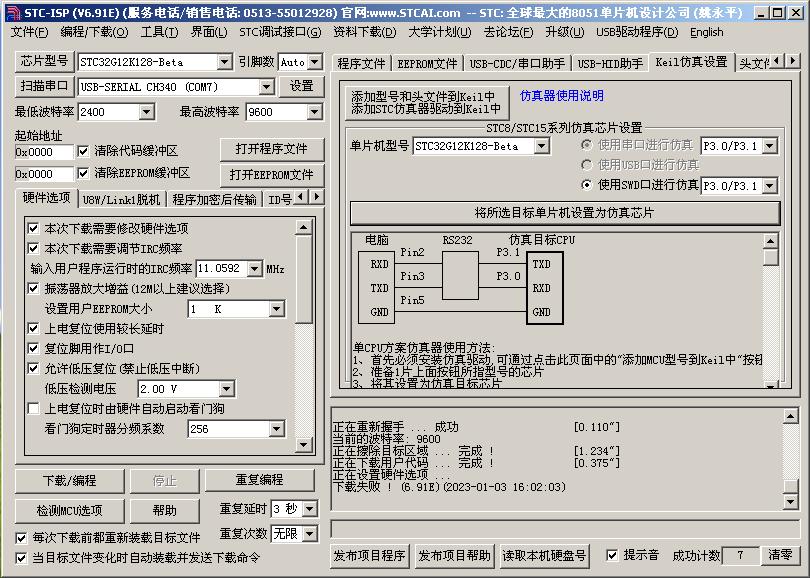Switch to the EEPROM文件 tab
The height and width of the screenshot is (578, 810).
pyautogui.click(x=427, y=64)
